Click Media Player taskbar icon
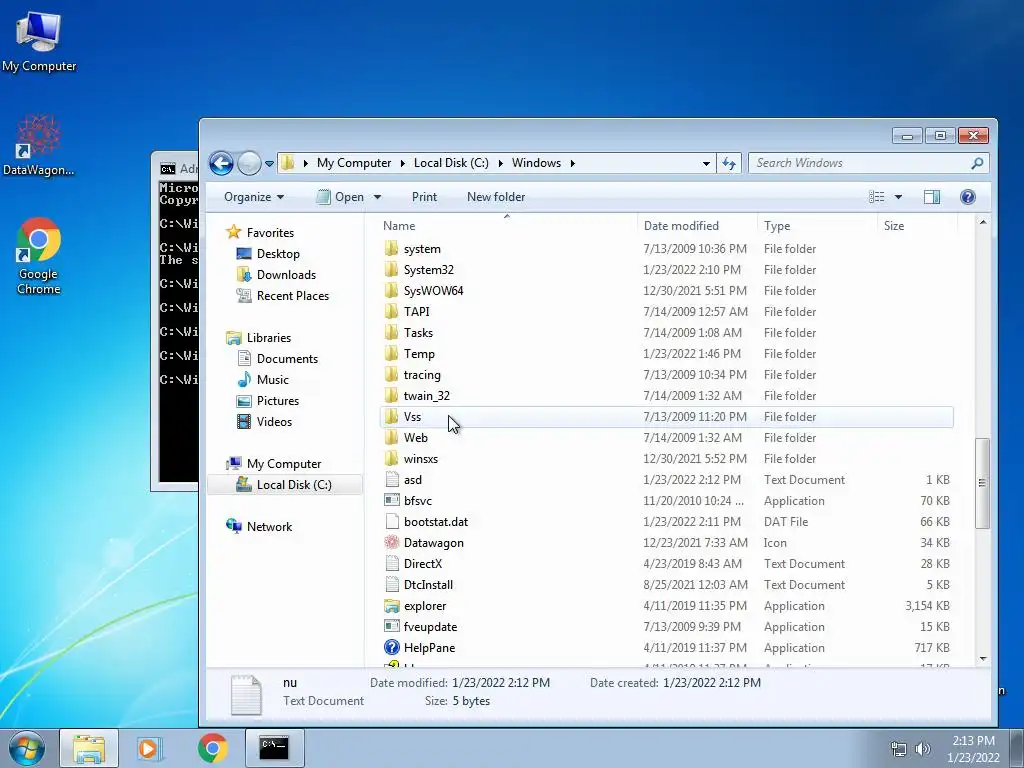 point(149,748)
